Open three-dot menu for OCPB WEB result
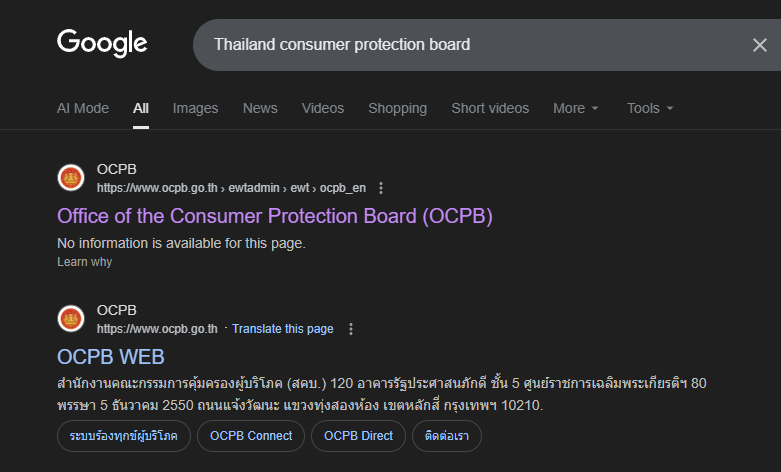 click(350, 329)
